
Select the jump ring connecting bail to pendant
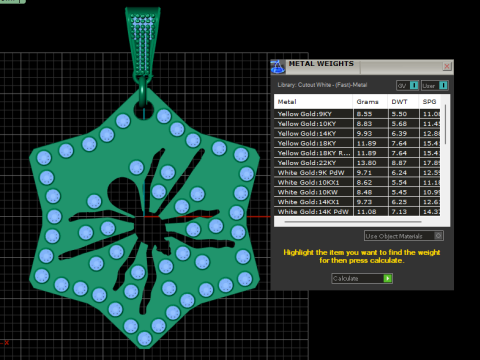pyautogui.click(x=143, y=91)
